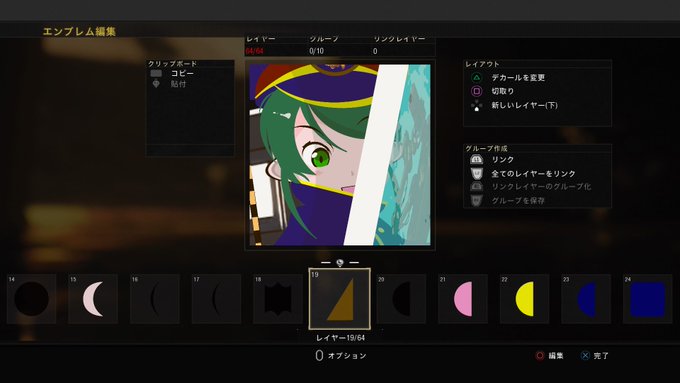Select layer 18 black badge shape thumbnail
Screen dimensions: 680x383
278,299
